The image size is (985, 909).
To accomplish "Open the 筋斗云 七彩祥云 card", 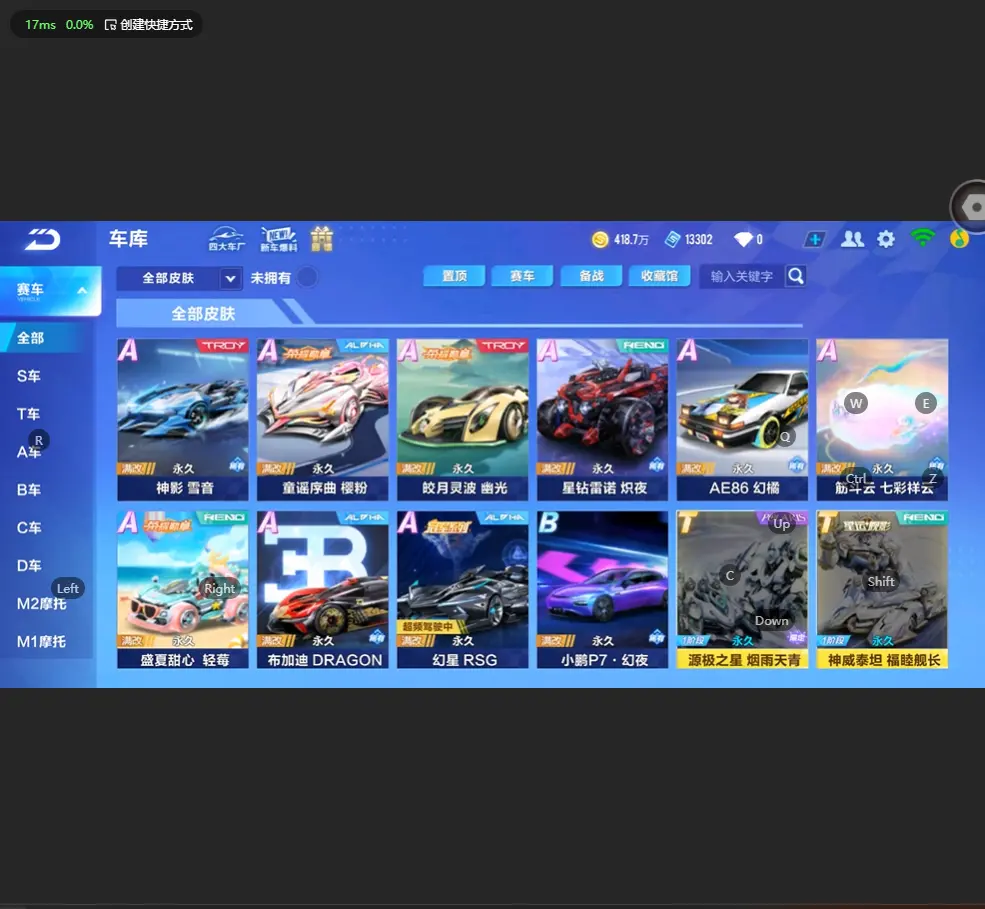I will [x=883, y=420].
